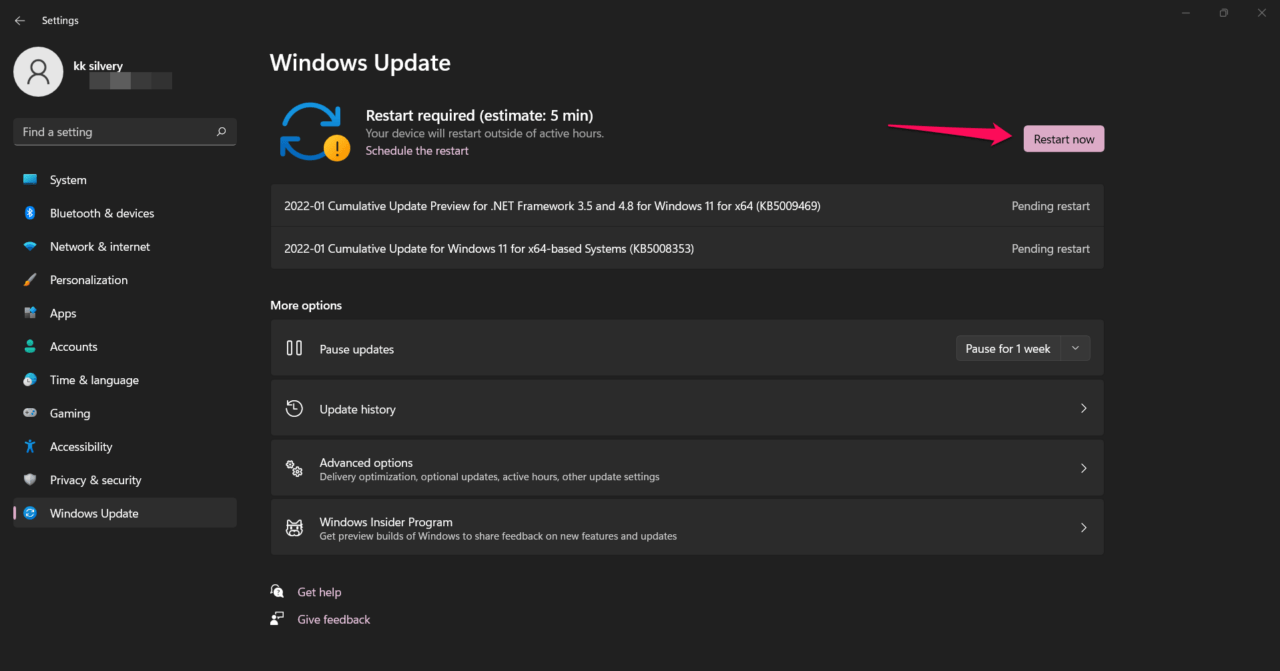
Task: Click the Personalization paintbrush icon
Action: [30, 280]
